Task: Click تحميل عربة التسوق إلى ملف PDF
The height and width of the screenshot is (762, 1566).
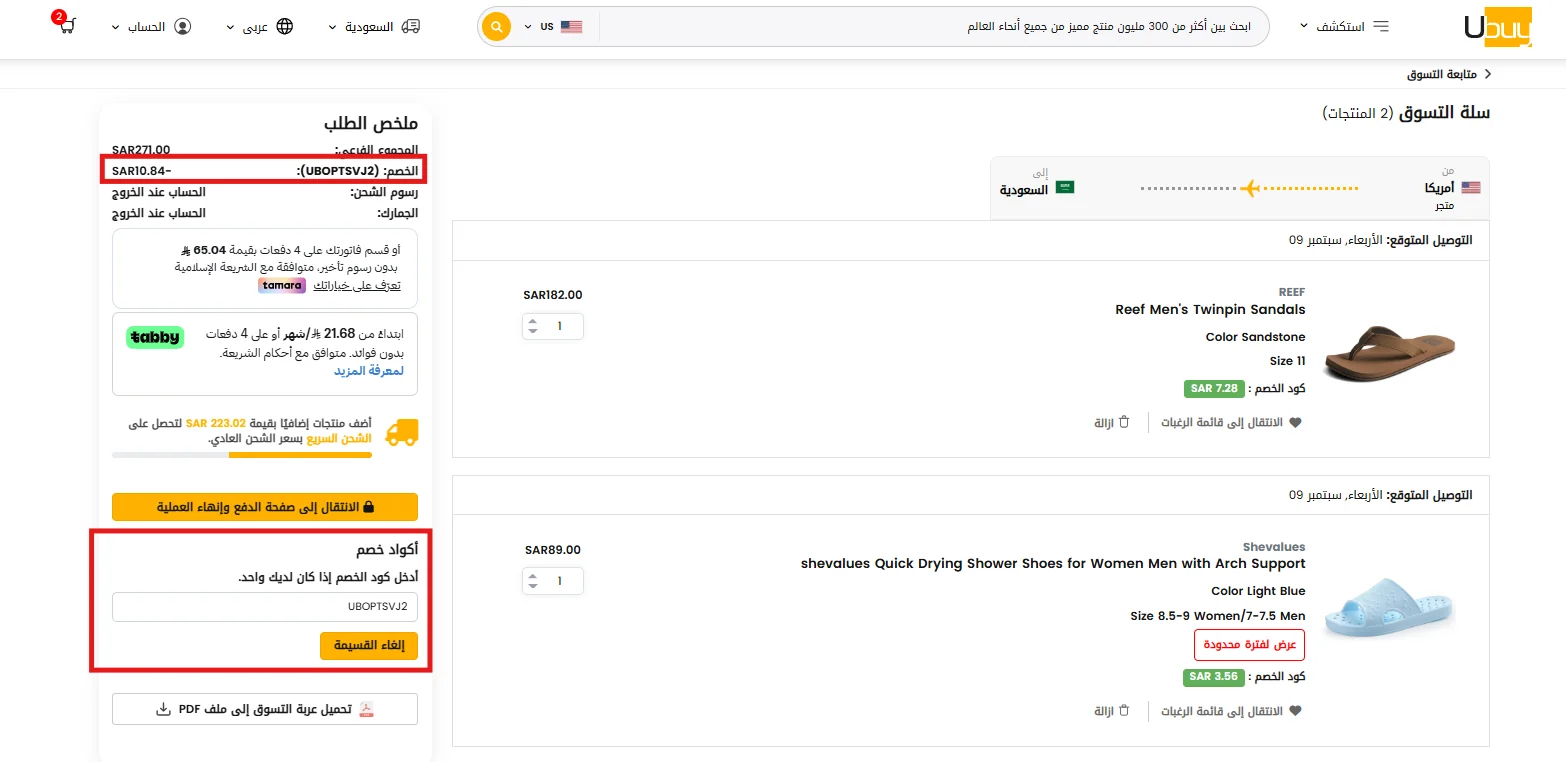Action: (x=265, y=709)
